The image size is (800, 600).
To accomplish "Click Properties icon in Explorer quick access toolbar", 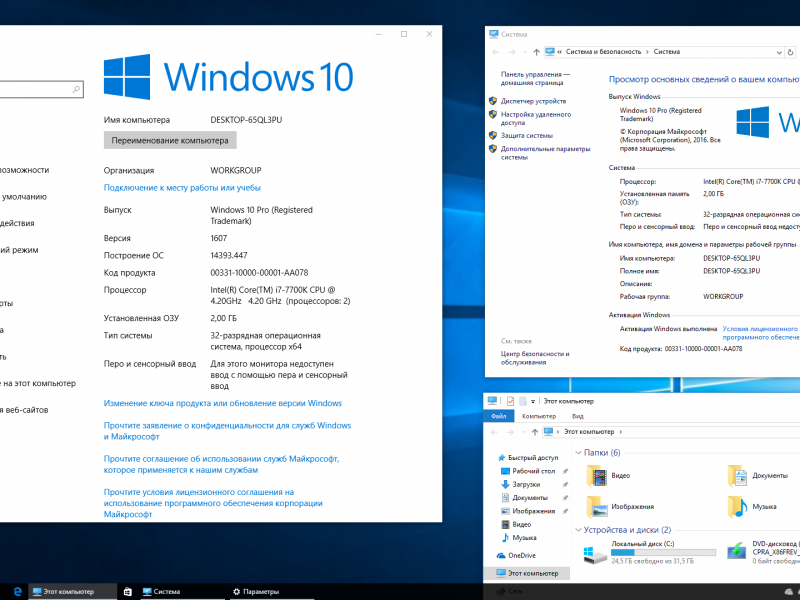I will click(510, 401).
